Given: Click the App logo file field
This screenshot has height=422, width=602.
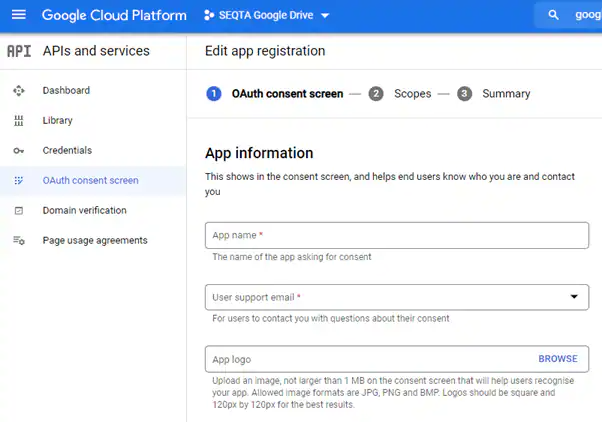Looking at the screenshot, I should tap(397, 359).
